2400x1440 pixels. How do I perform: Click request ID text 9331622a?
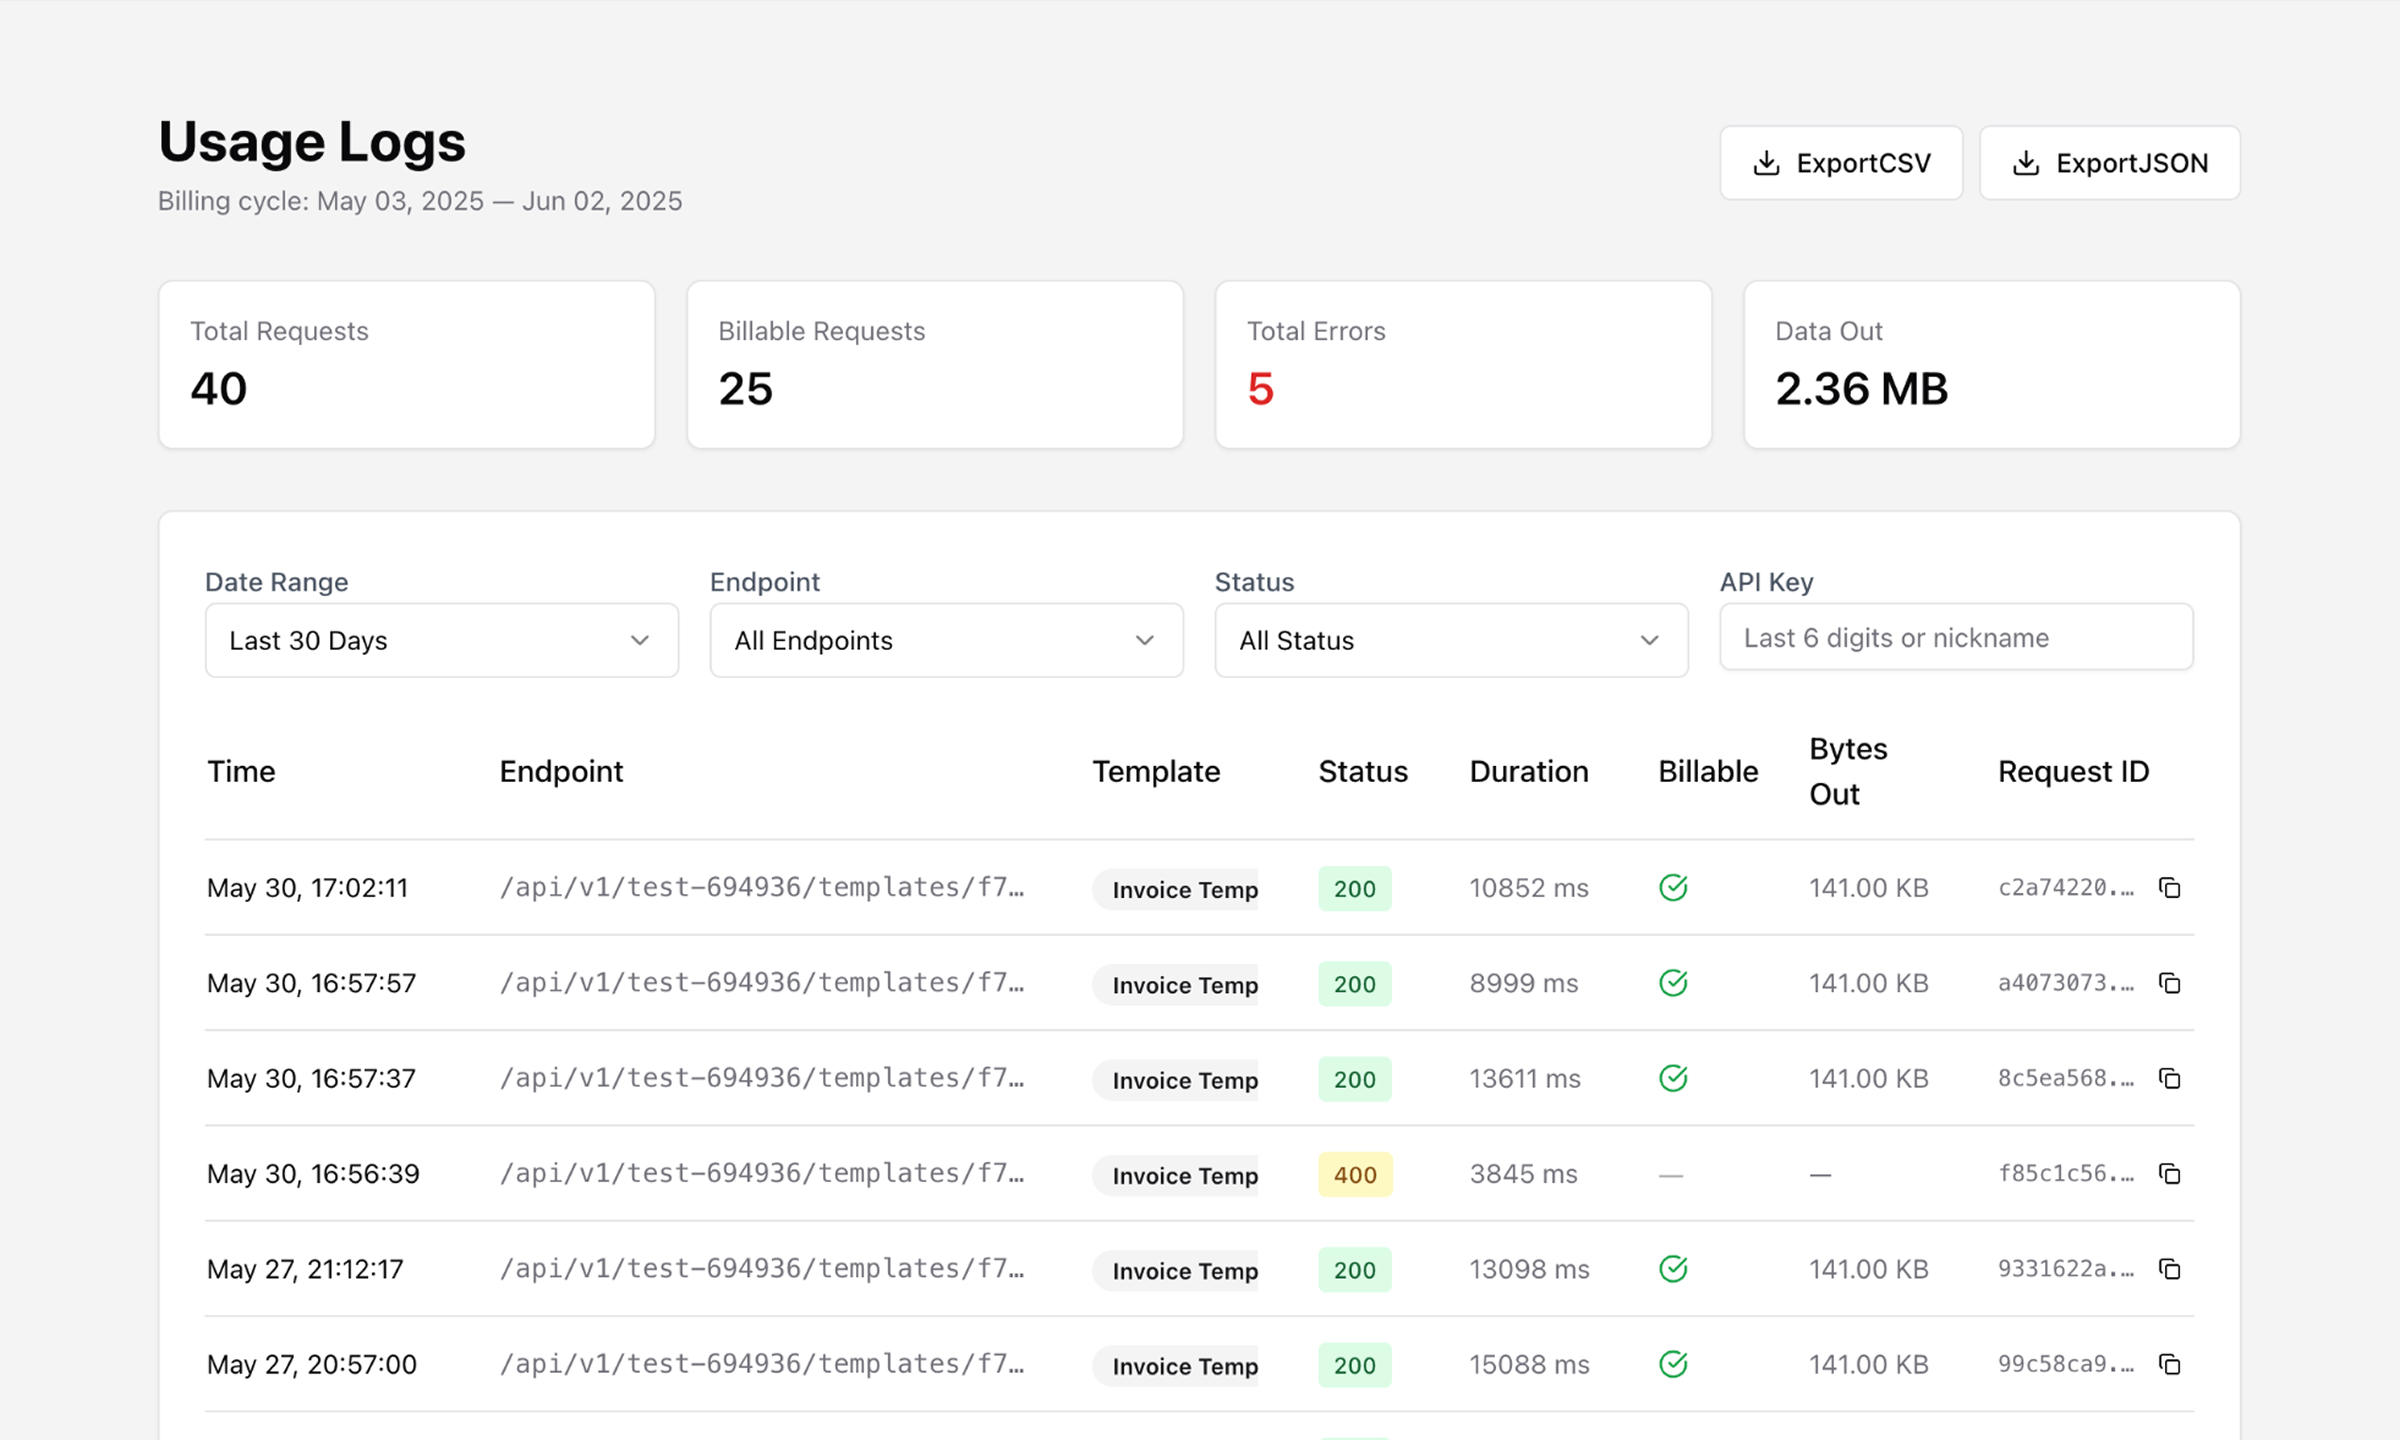click(2066, 1268)
